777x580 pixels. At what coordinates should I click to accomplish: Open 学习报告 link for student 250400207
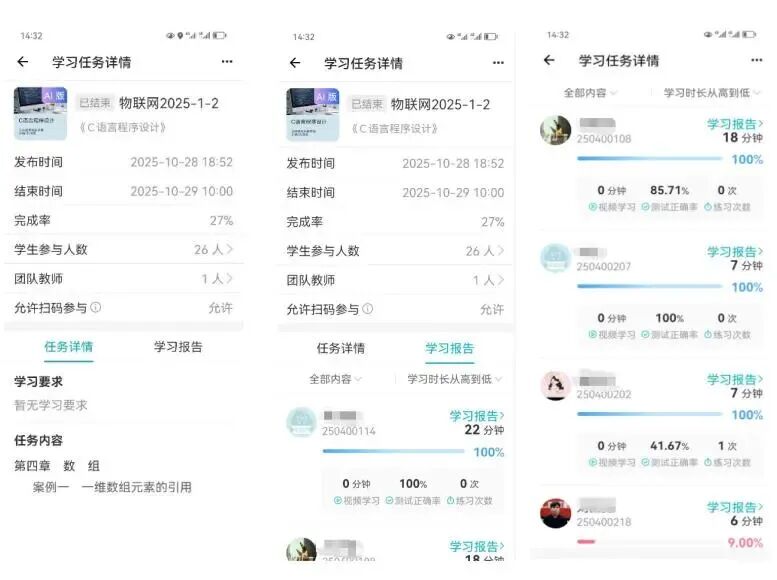[735, 251]
